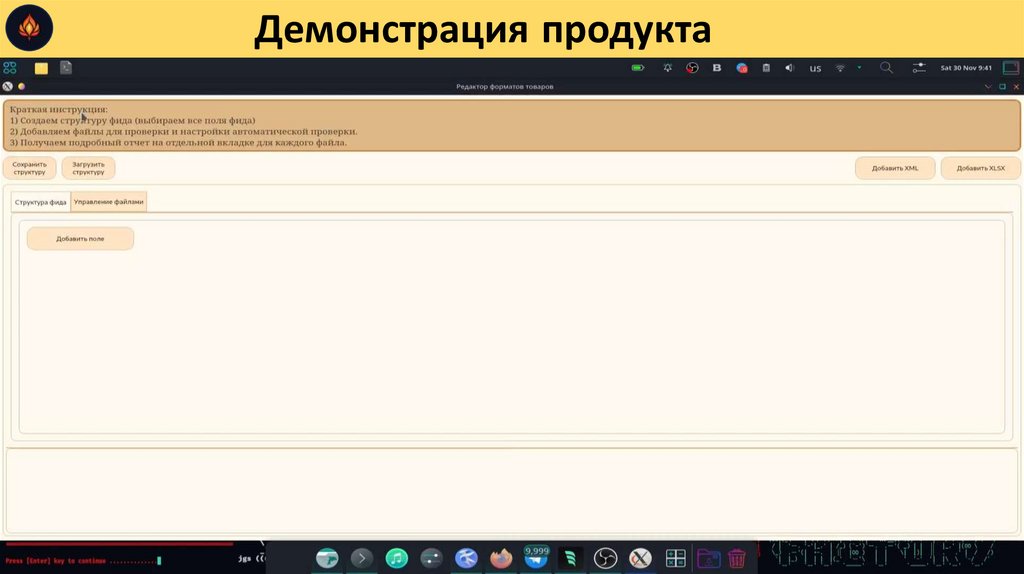The width and height of the screenshot is (1024, 574).
Task: Open the clipboard tray icon
Action: [766, 68]
